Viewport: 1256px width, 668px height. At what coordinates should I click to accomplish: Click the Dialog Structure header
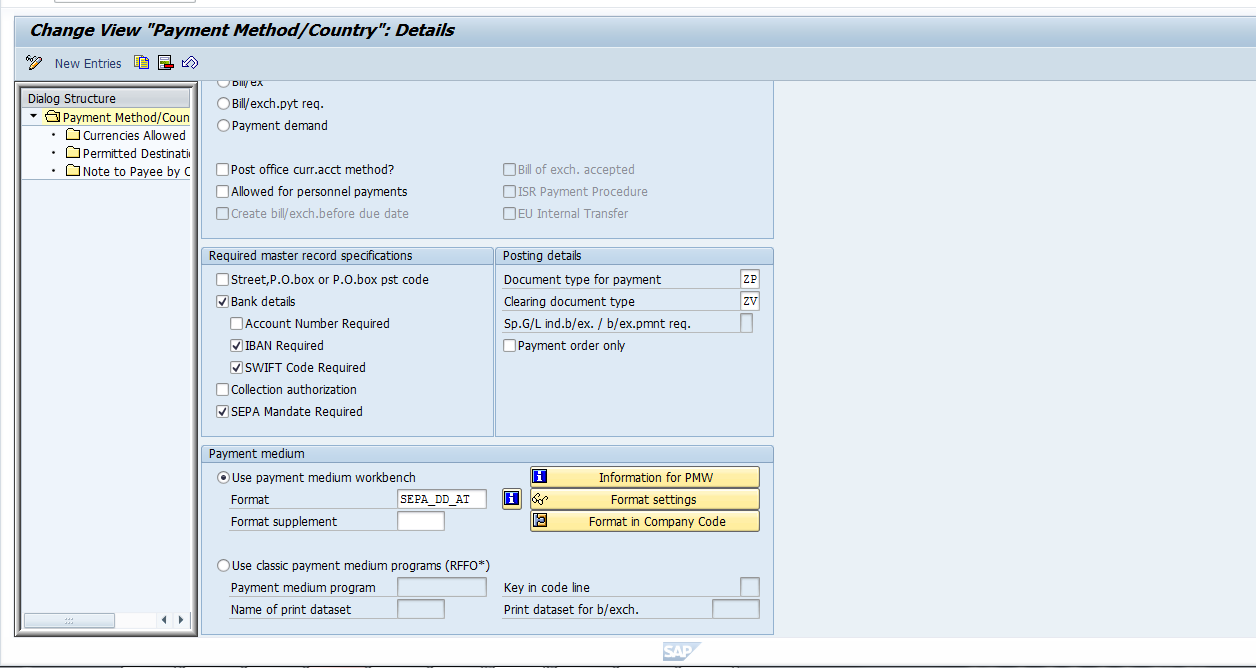click(x=105, y=98)
